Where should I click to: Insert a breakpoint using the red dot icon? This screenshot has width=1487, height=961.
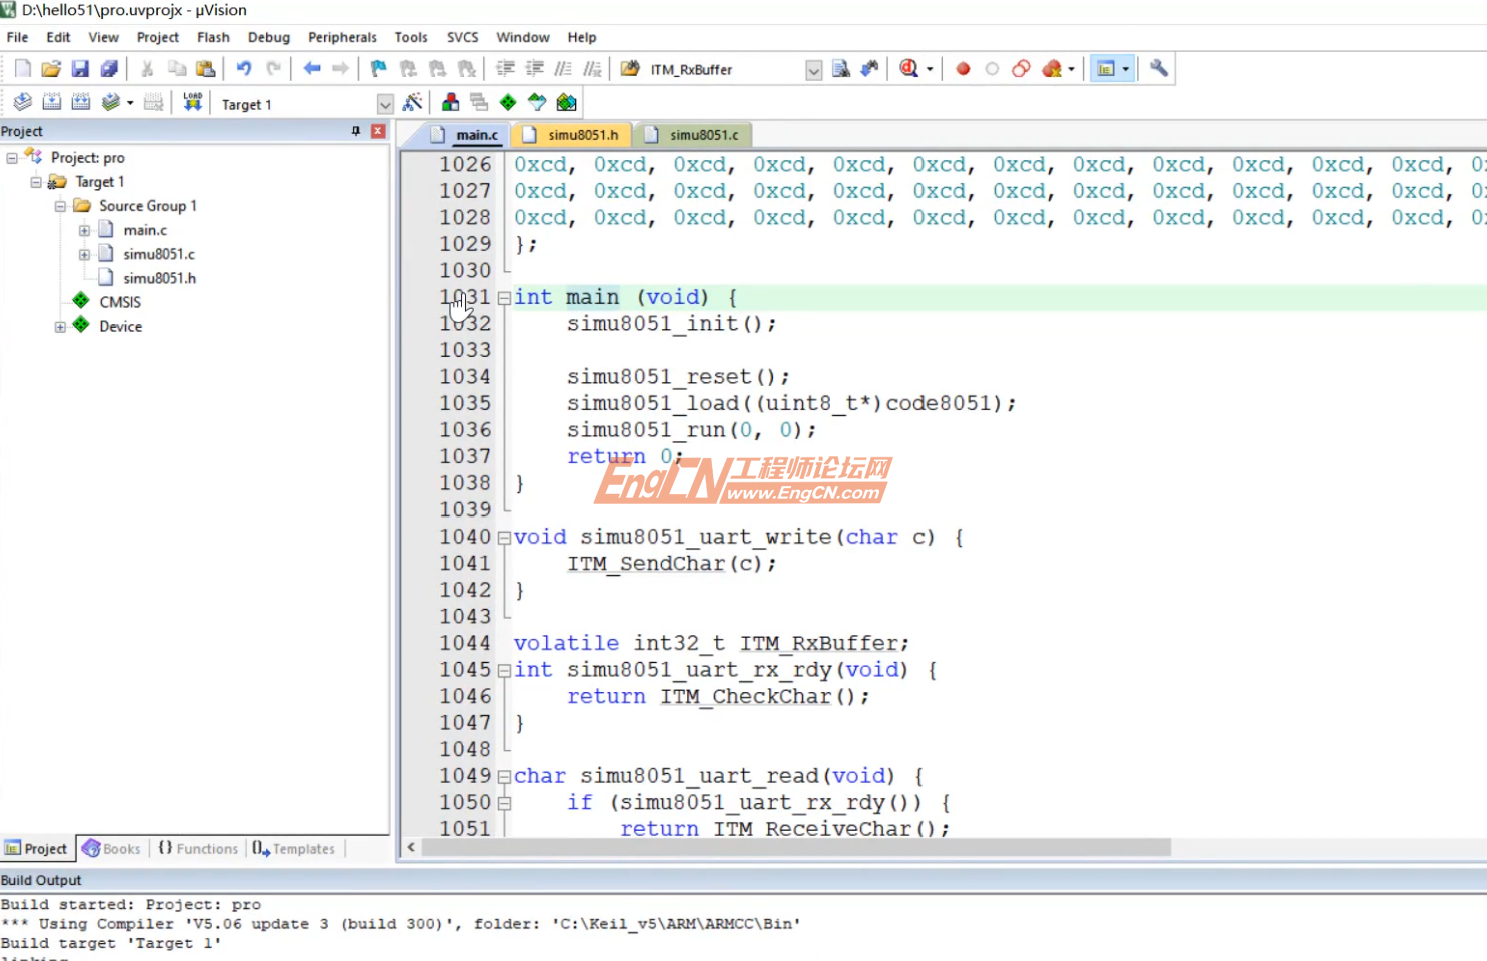[963, 68]
